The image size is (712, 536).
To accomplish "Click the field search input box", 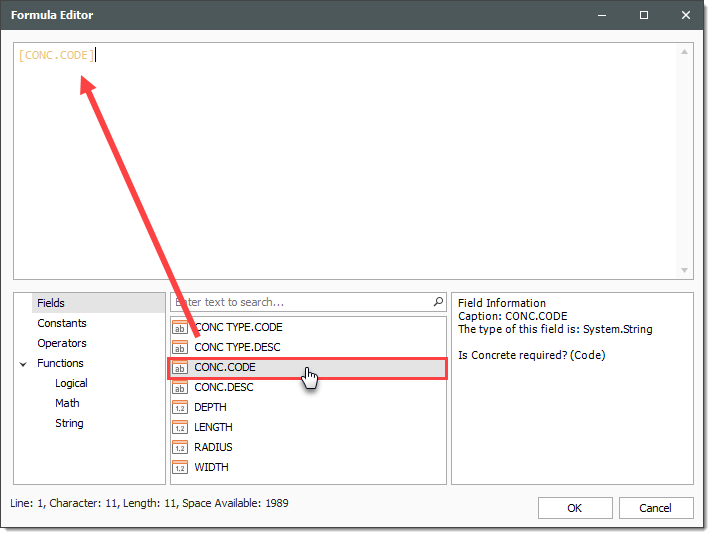I will (x=300, y=302).
